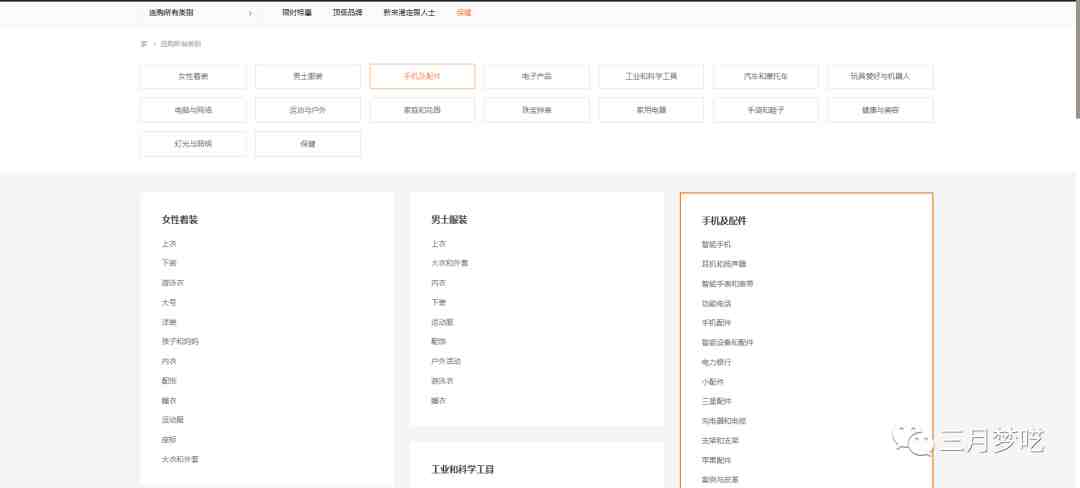Pick the 珠宝钟表 category button
Image resolution: width=1080 pixels, height=488 pixels.
537,110
